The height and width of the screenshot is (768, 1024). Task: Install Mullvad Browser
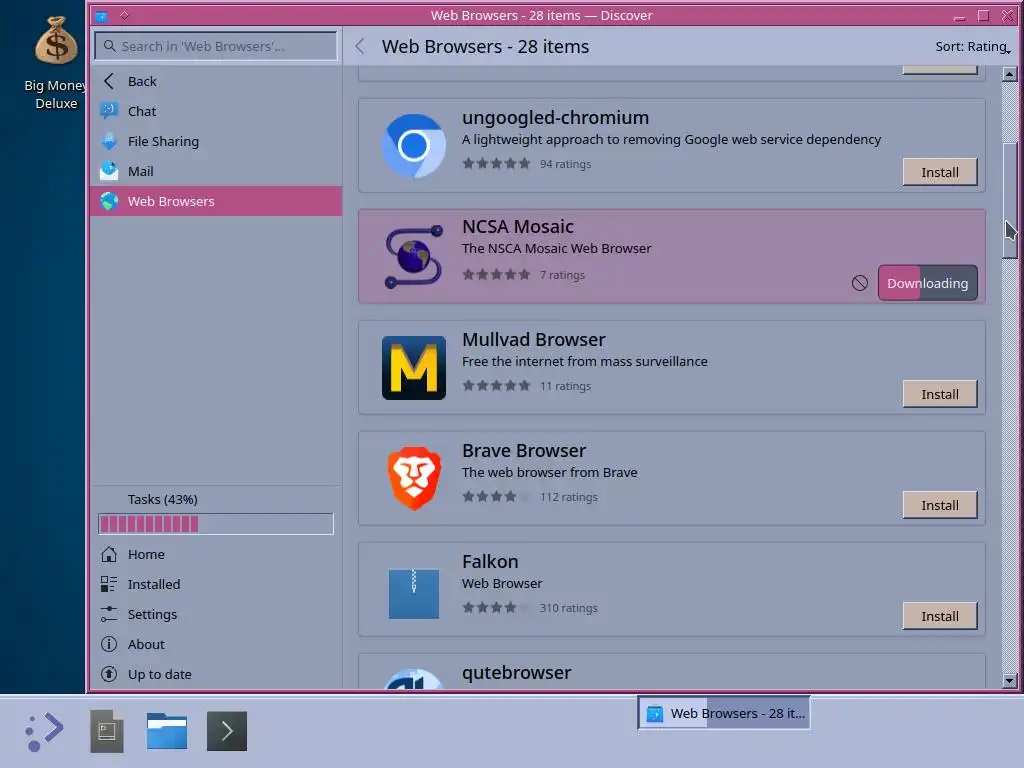click(940, 394)
